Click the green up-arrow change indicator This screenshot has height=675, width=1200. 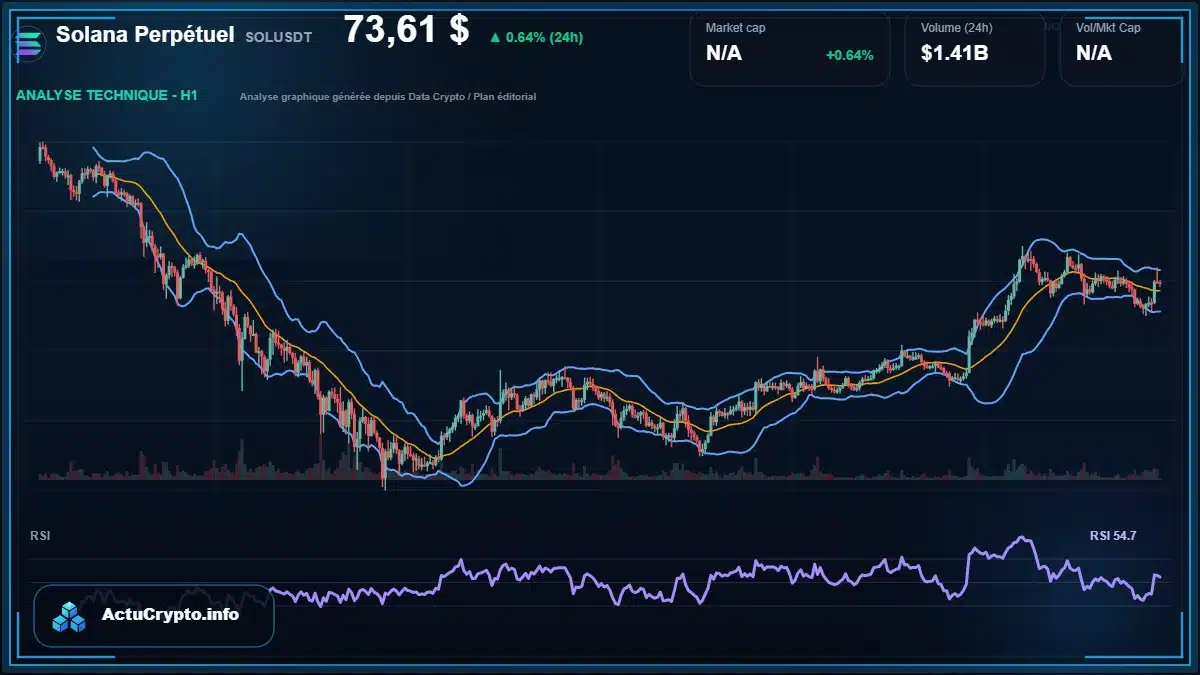(x=495, y=37)
